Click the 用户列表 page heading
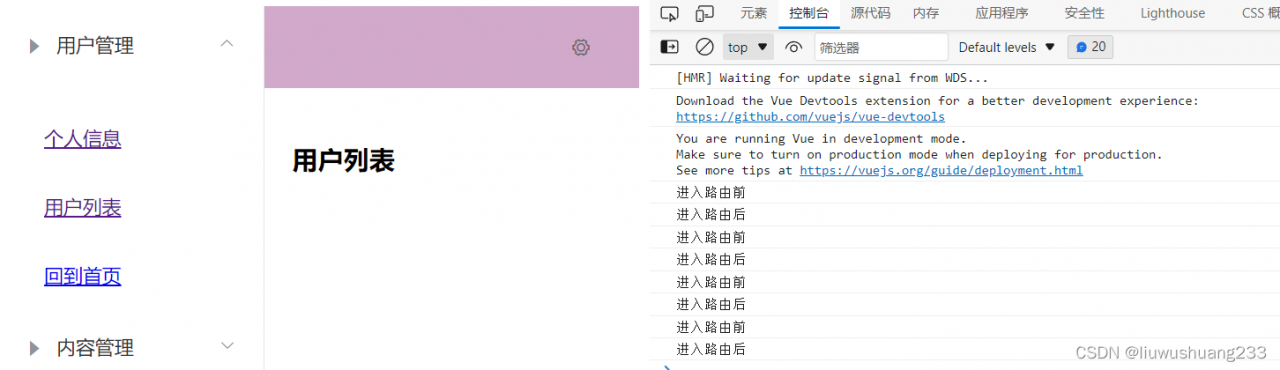The image size is (1280, 370). click(x=343, y=160)
